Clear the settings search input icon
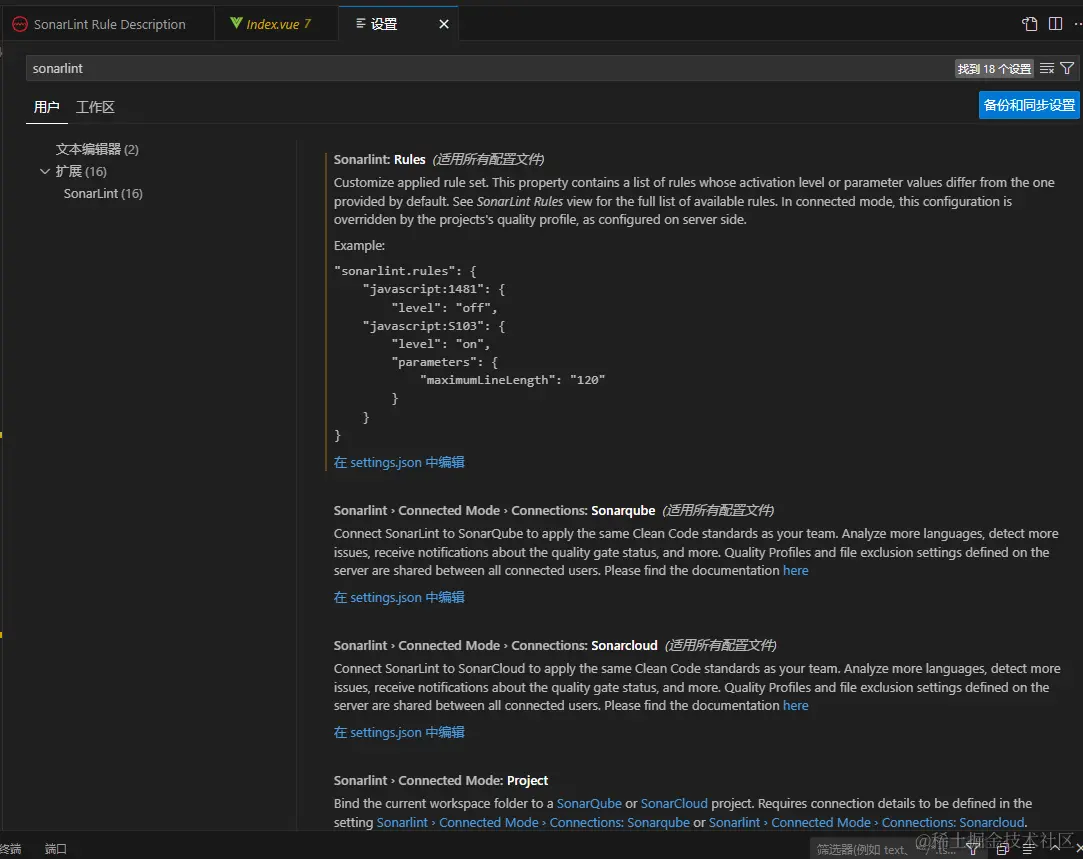1083x859 pixels. [1047, 68]
